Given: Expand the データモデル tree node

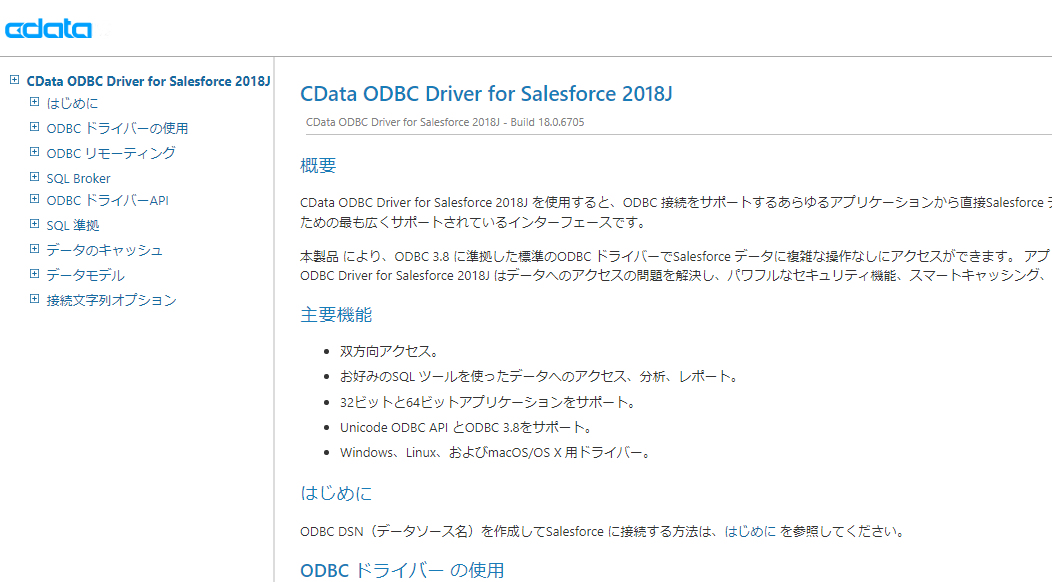Looking at the screenshot, I should [x=33, y=274].
